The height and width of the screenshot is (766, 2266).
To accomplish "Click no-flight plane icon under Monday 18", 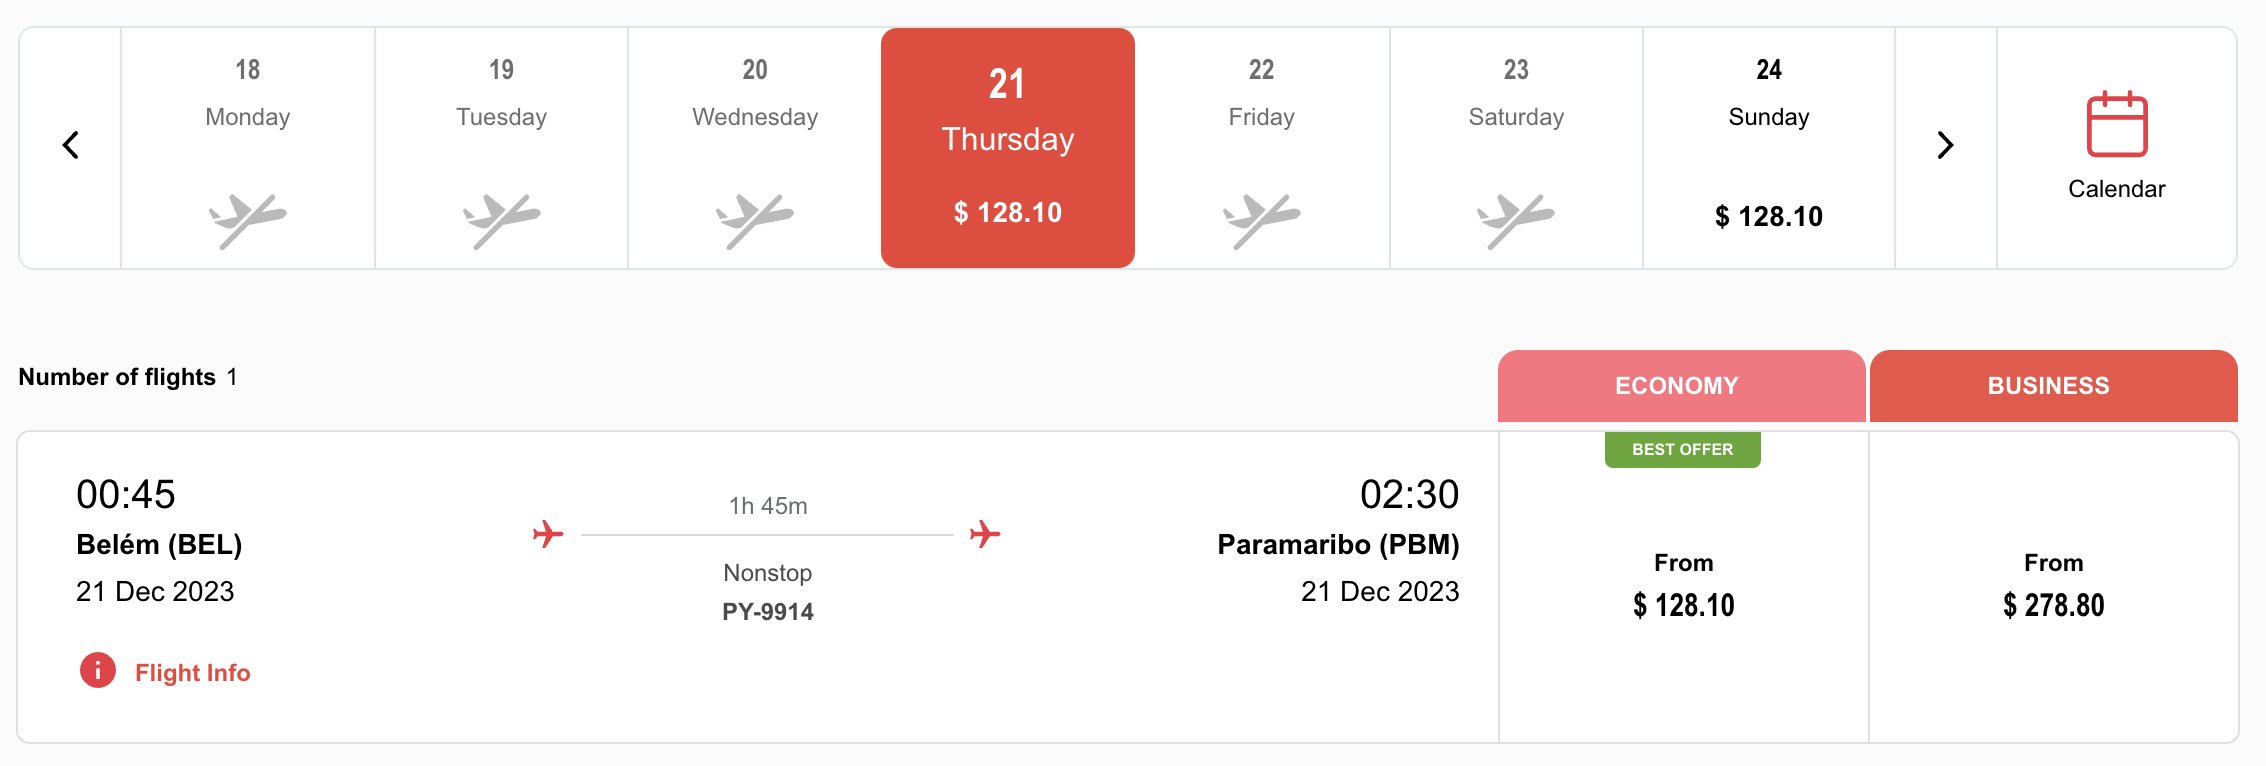I will pyautogui.click(x=247, y=220).
